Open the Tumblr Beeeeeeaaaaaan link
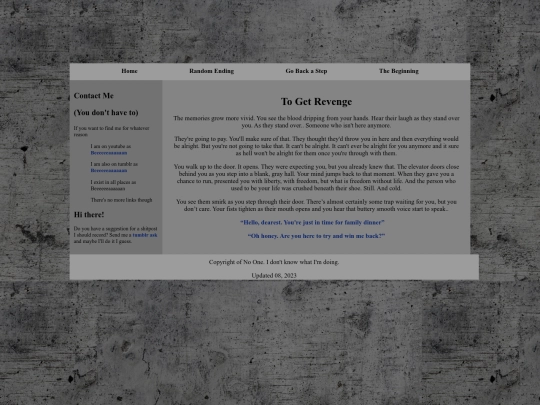Screen dimensions: 540x405 coord(109,170)
